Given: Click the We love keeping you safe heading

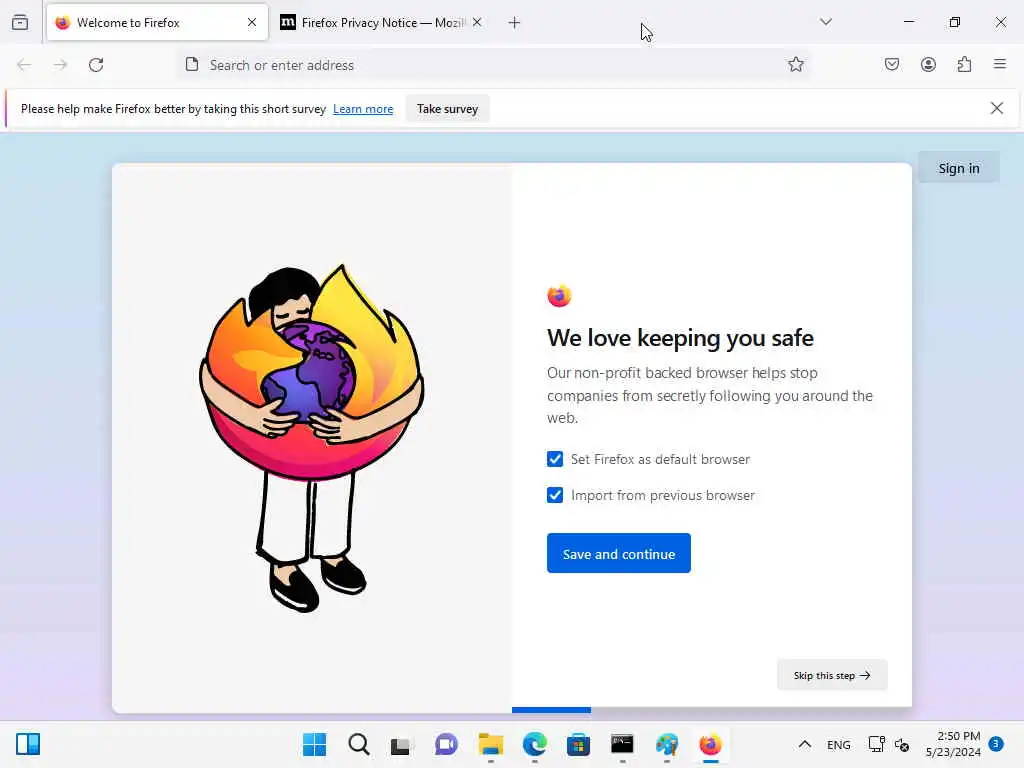Looking at the screenshot, I should [680, 338].
